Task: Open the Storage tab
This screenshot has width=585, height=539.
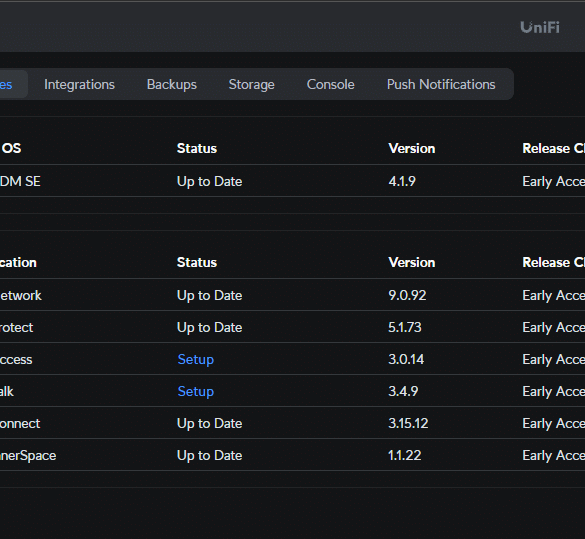Action: tap(251, 84)
